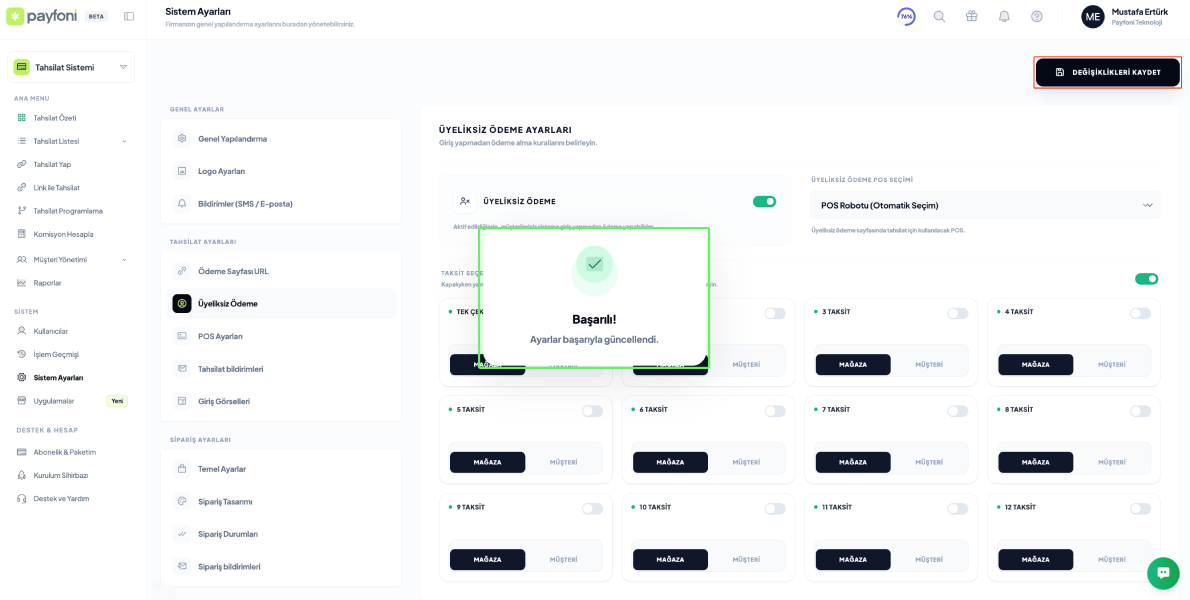
Task: Open the Tahsilat Sistemi module dropdown
Action: tap(71, 67)
